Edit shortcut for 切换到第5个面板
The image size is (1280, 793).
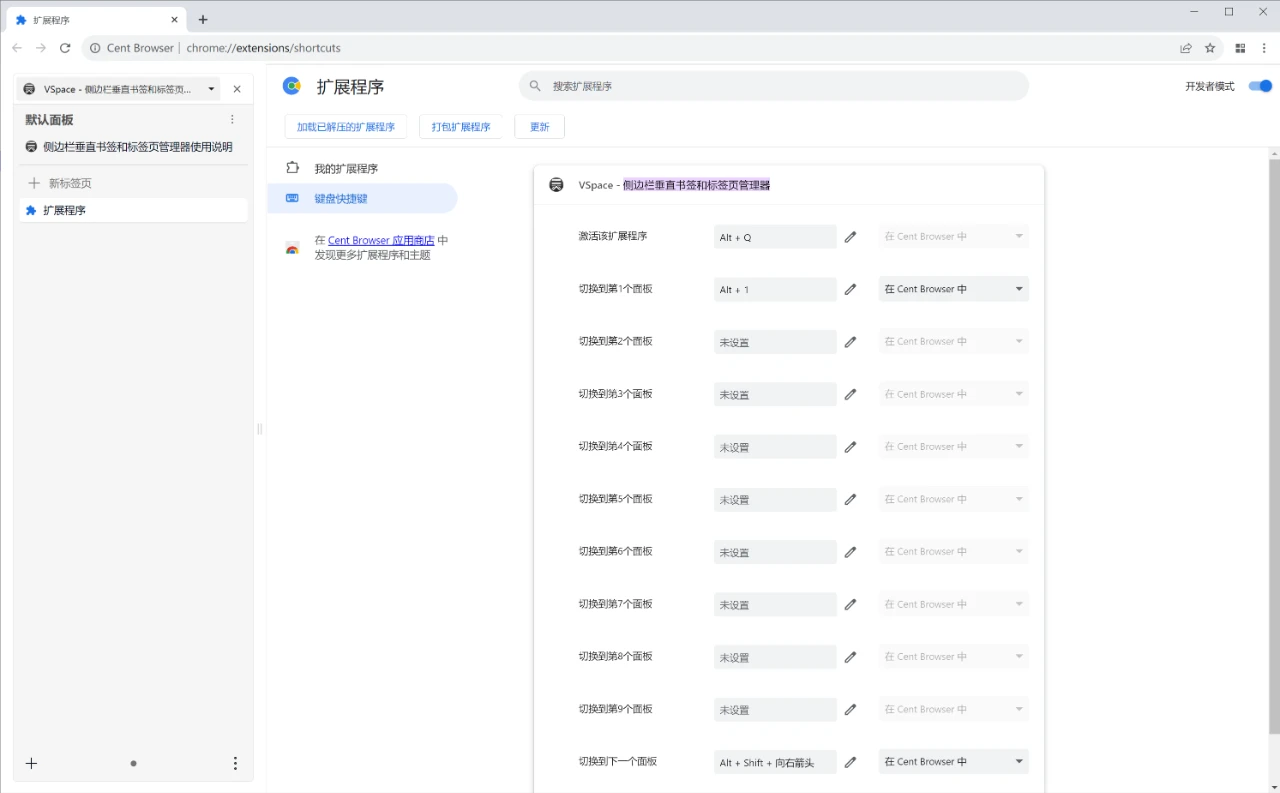850,499
